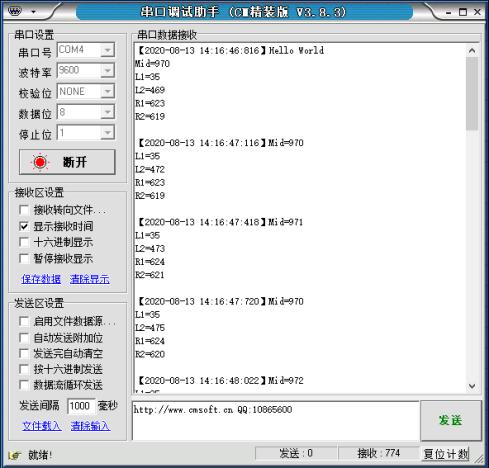Click the app logo icon in title bar

pyautogui.click(x=15, y=11)
